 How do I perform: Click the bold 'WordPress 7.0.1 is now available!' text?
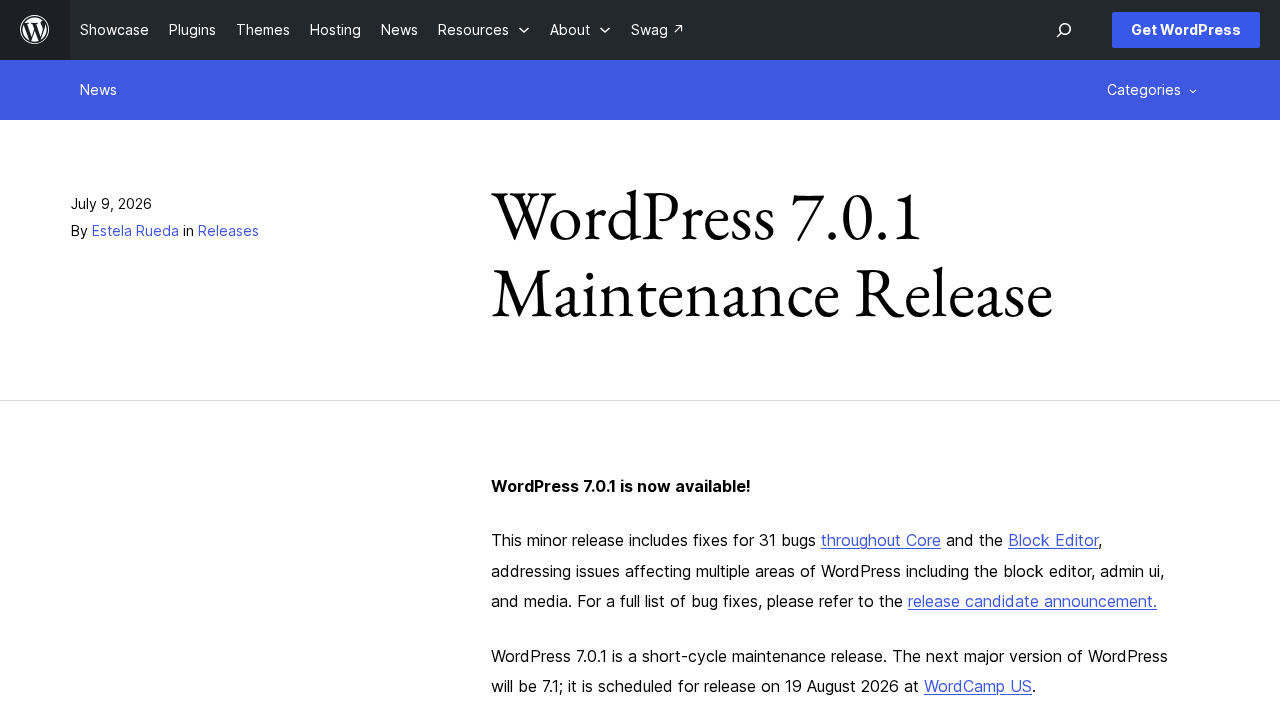pyautogui.click(x=621, y=487)
